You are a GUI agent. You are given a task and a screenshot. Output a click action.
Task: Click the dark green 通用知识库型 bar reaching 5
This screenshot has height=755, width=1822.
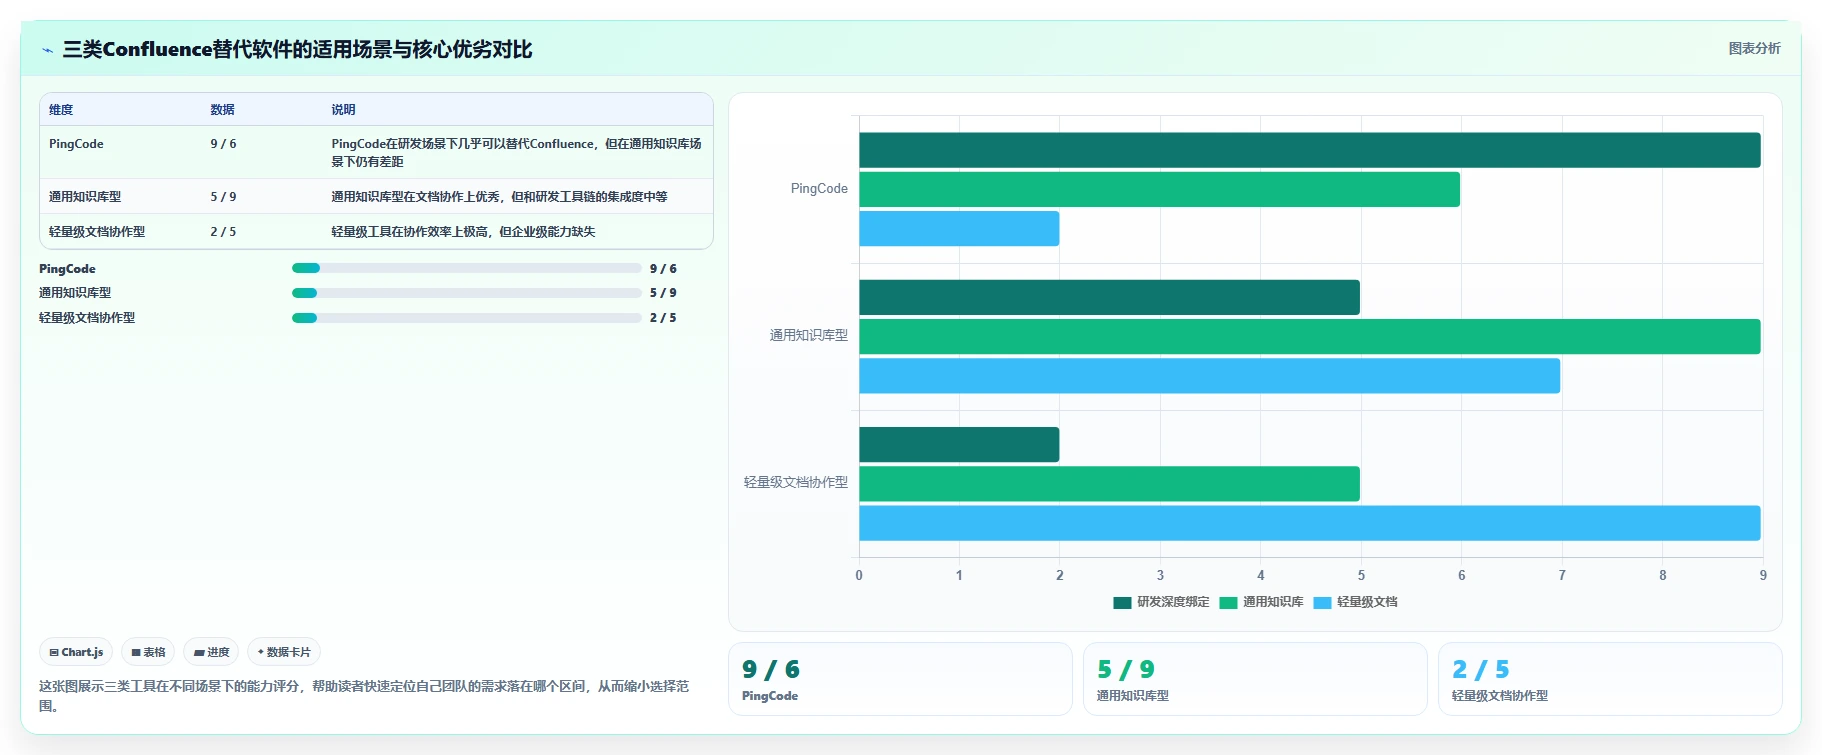point(1109,297)
